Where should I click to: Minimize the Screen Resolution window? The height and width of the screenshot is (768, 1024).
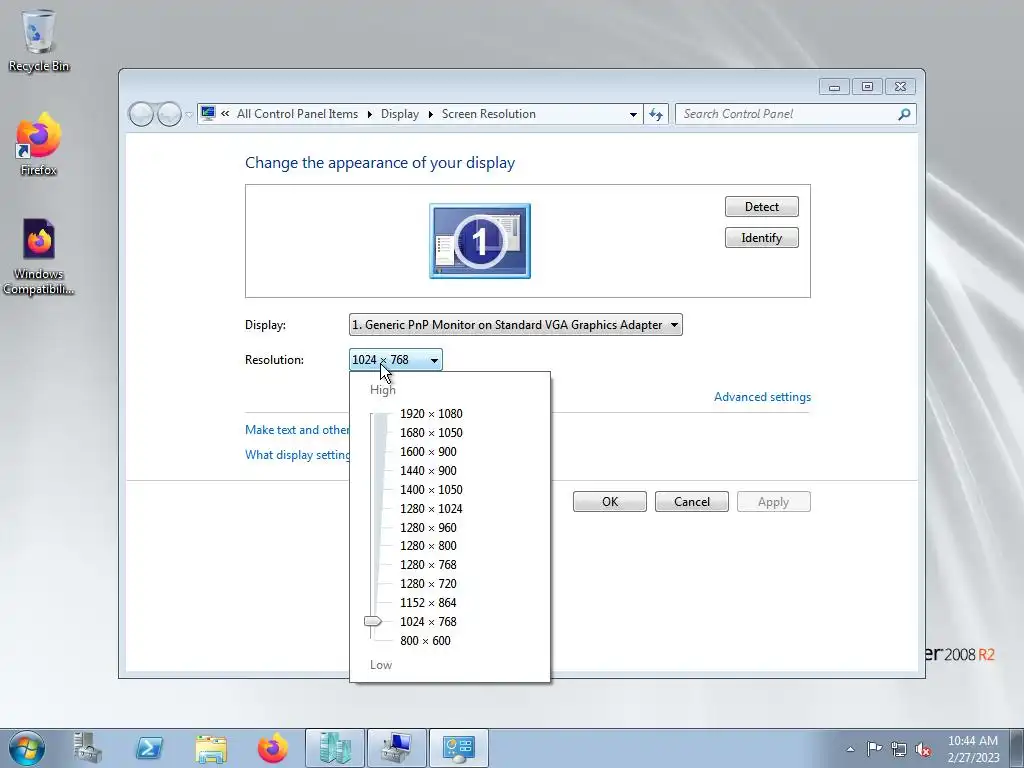[x=834, y=86]
